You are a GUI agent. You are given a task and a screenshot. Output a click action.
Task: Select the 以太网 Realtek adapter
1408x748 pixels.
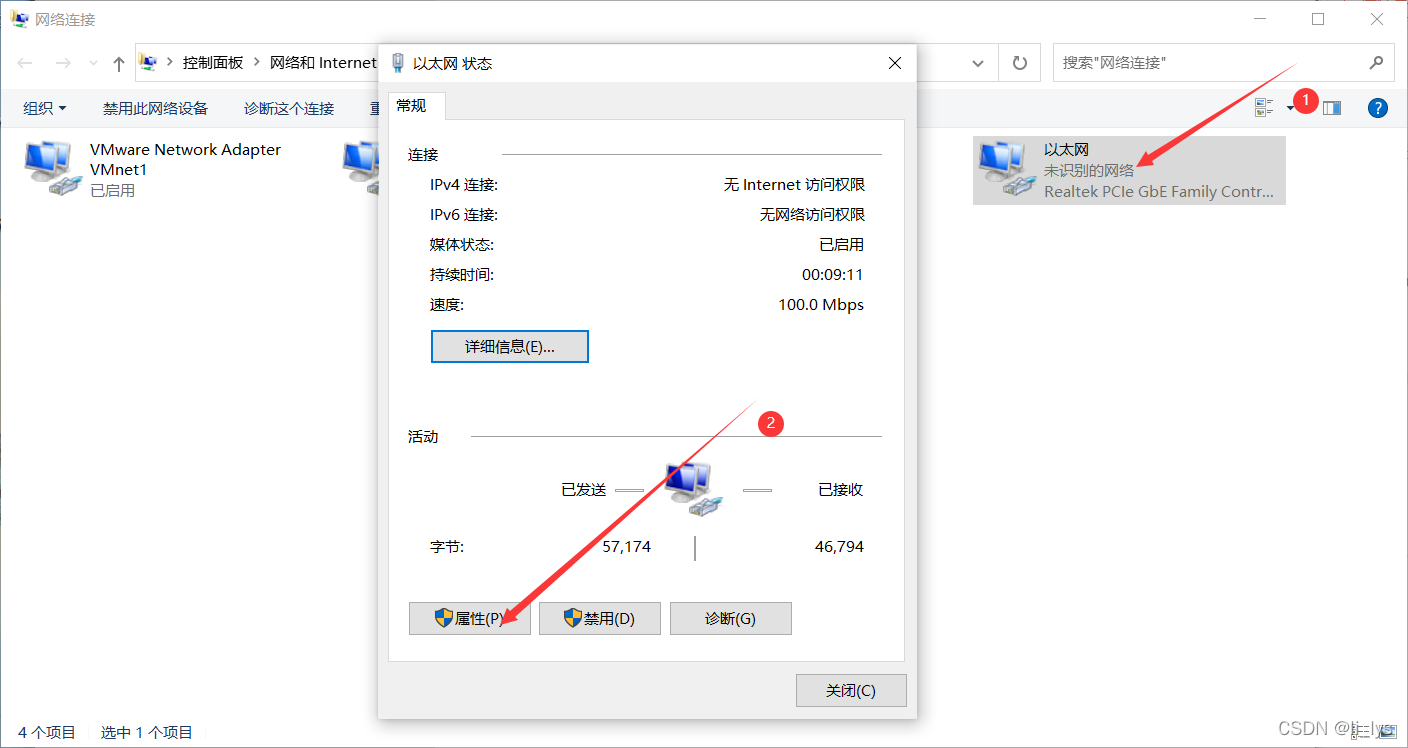1129,170
